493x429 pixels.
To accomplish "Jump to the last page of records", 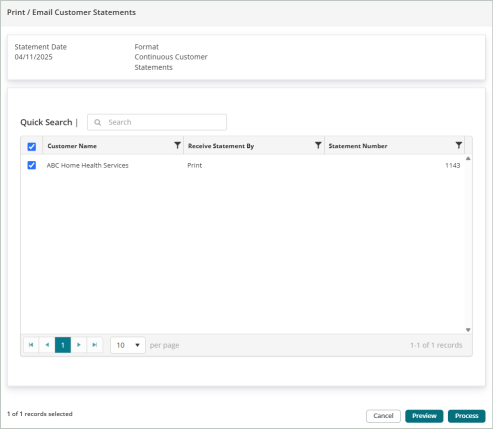I will (95, 345).
